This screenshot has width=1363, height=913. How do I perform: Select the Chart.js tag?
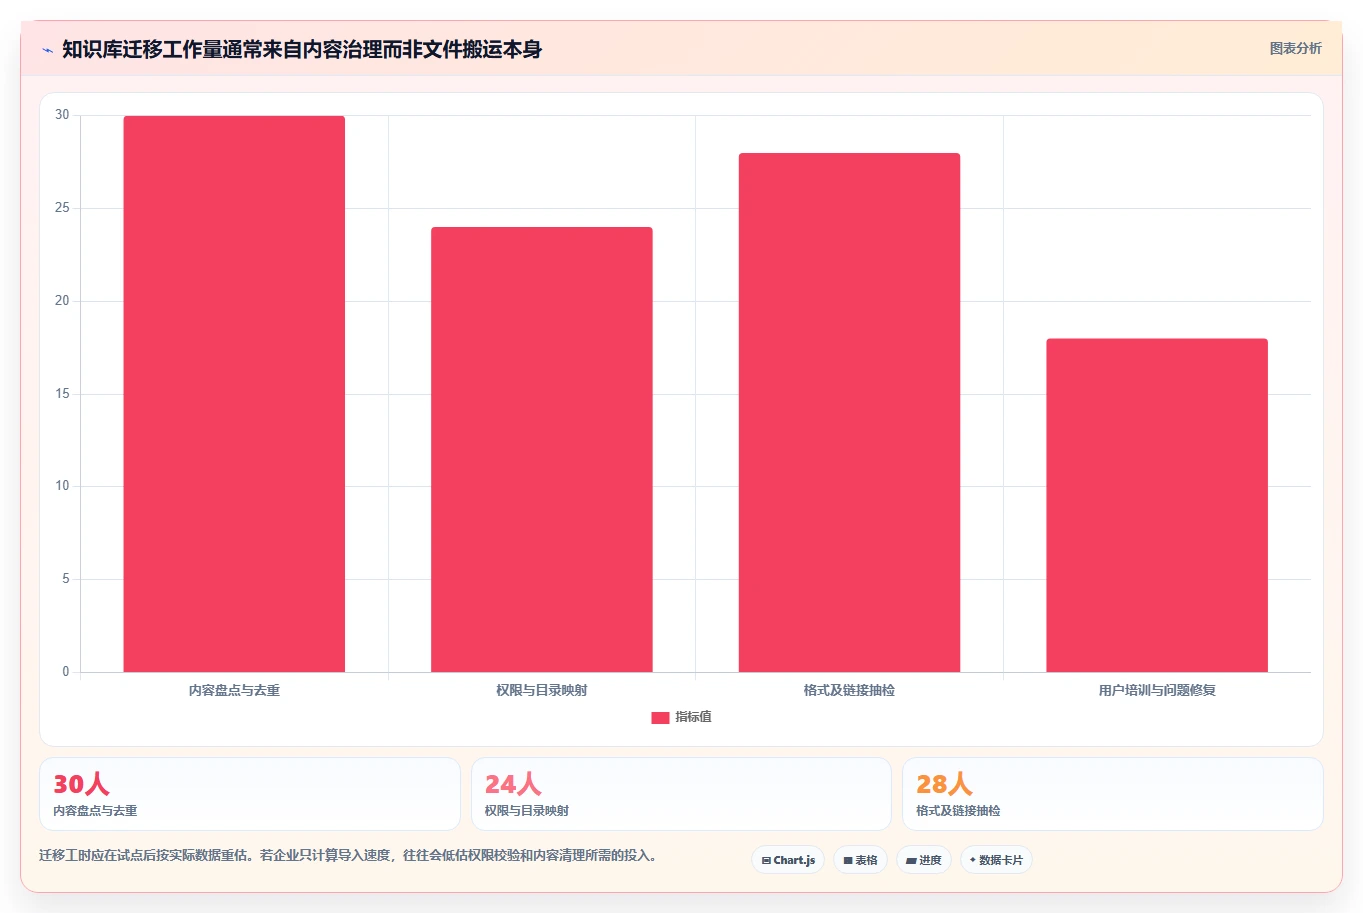coord(788,860)
